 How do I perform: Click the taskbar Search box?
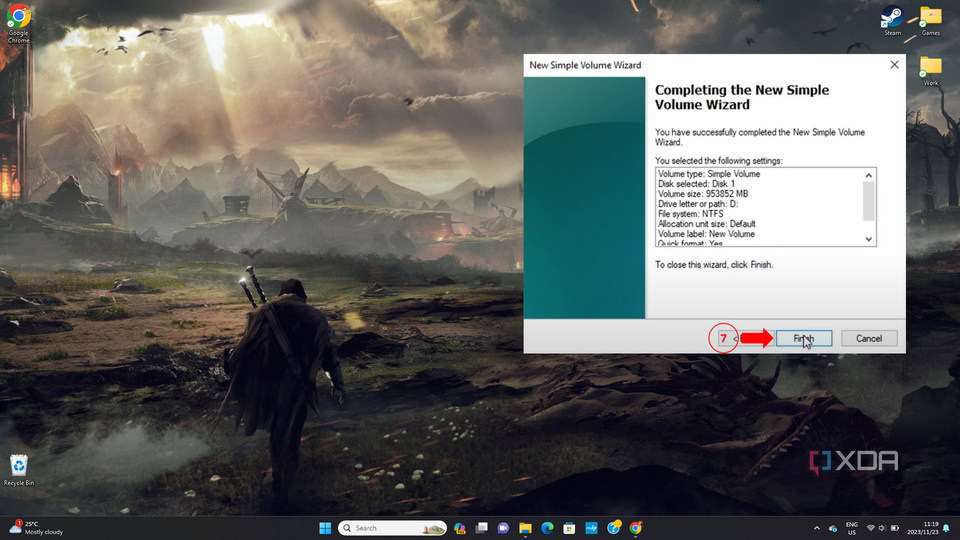[392, 528]
